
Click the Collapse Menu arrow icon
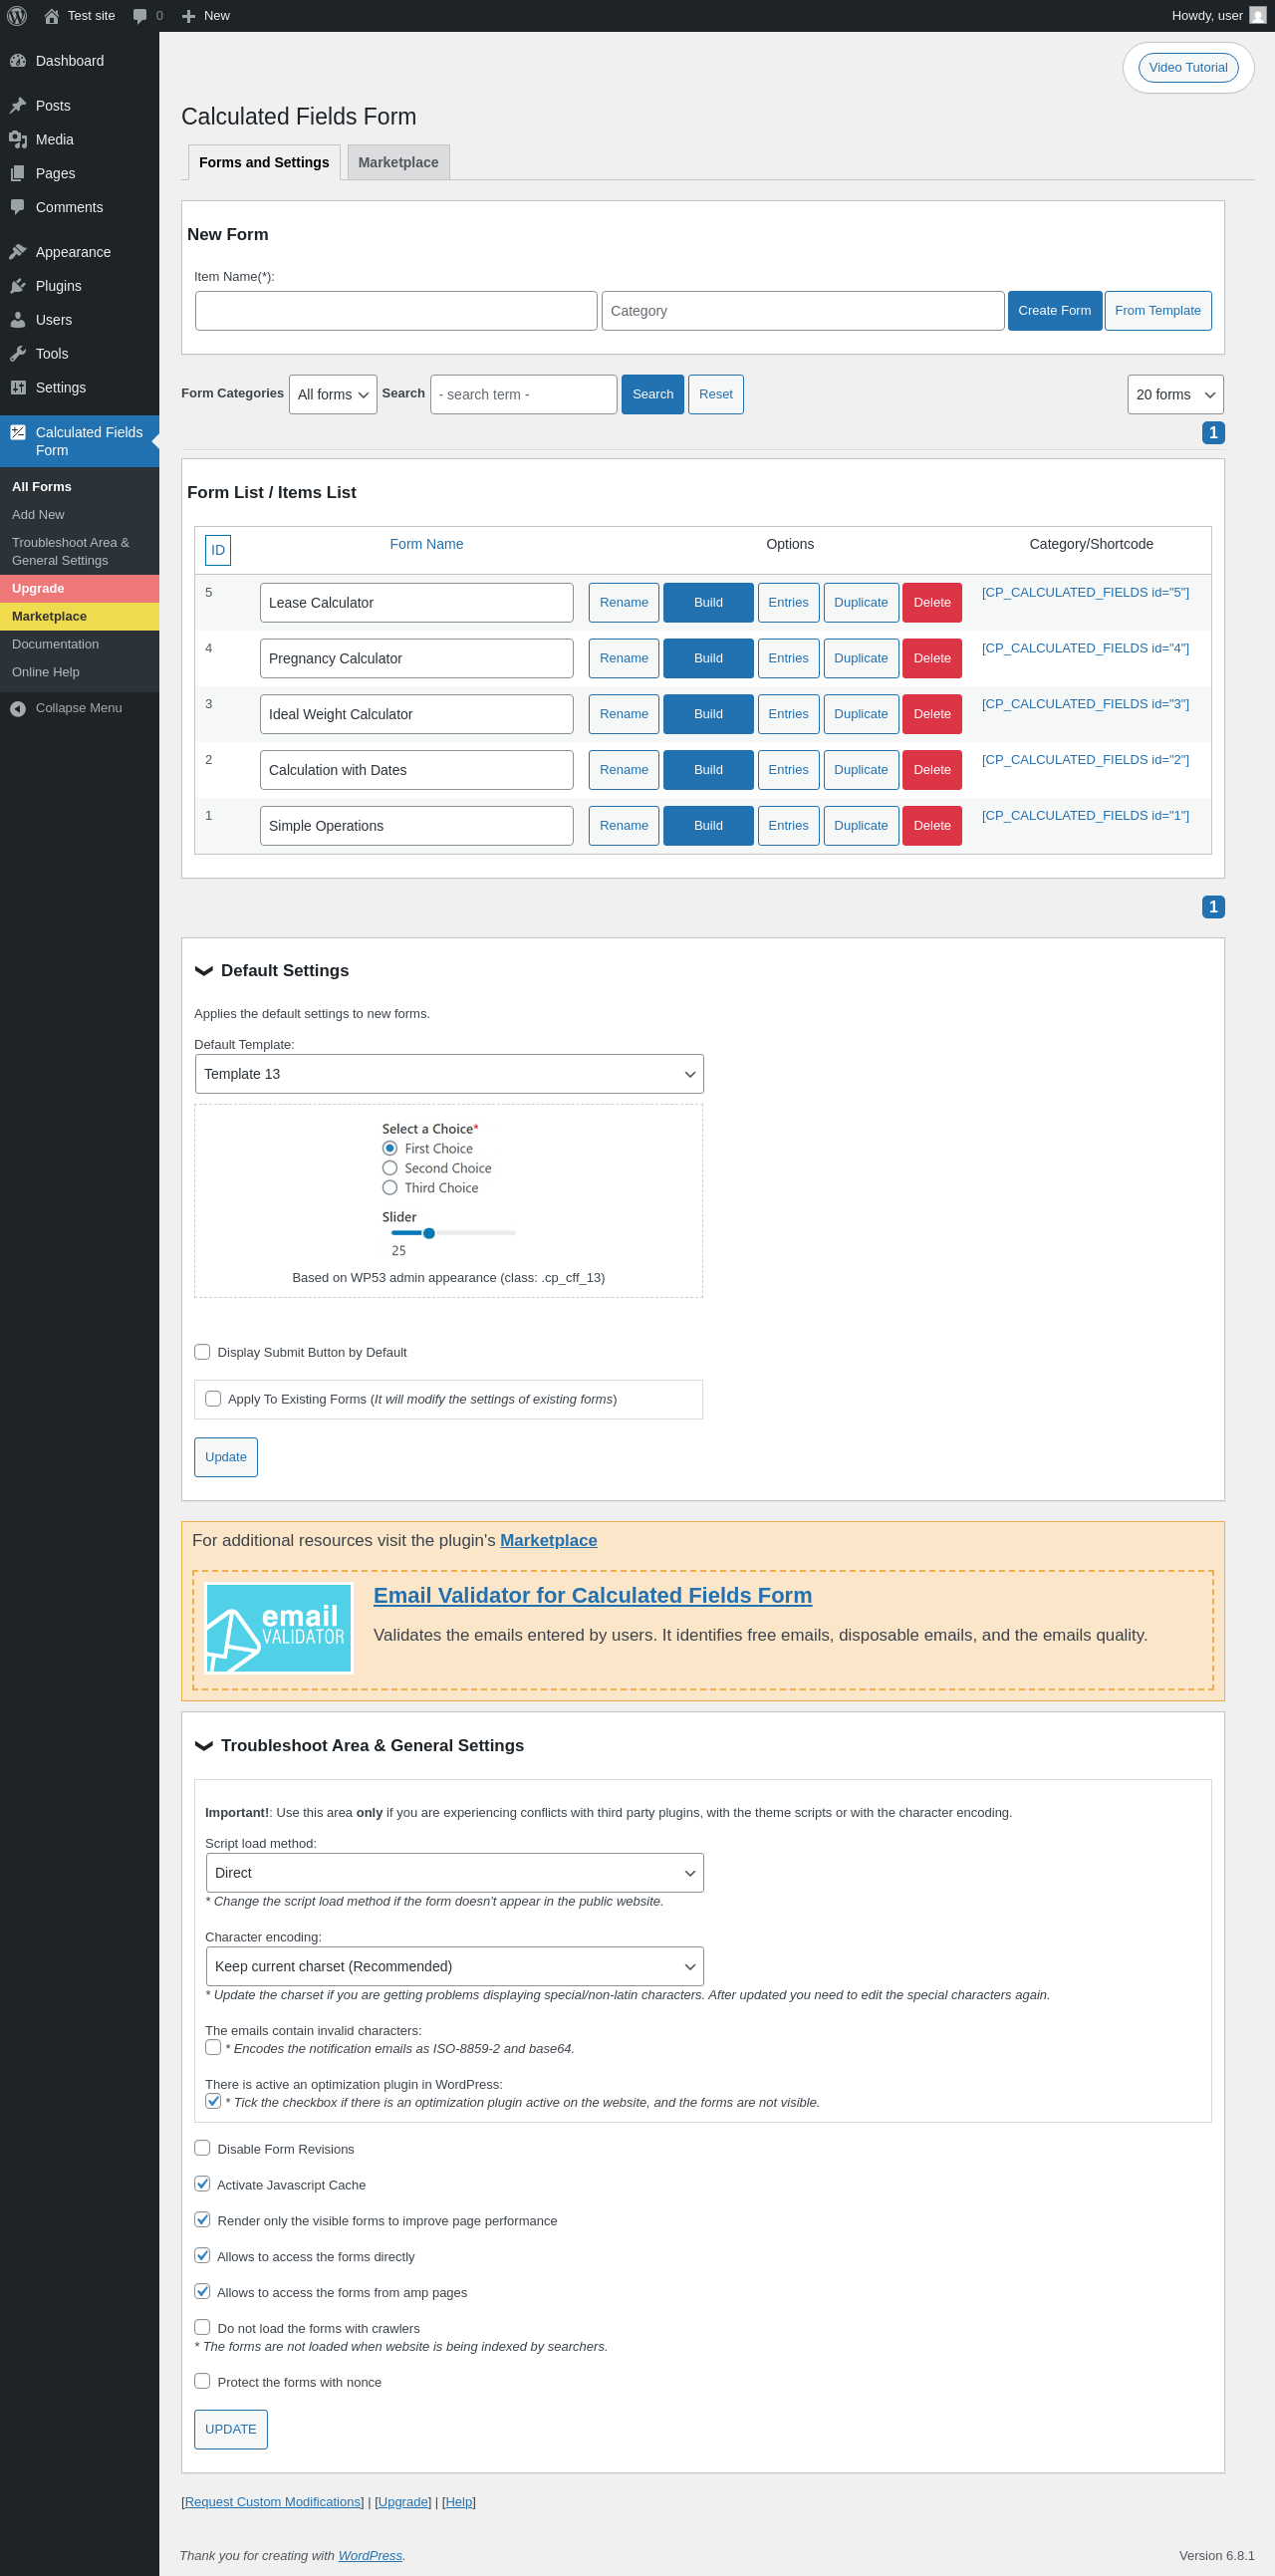(x=18, y=709)
